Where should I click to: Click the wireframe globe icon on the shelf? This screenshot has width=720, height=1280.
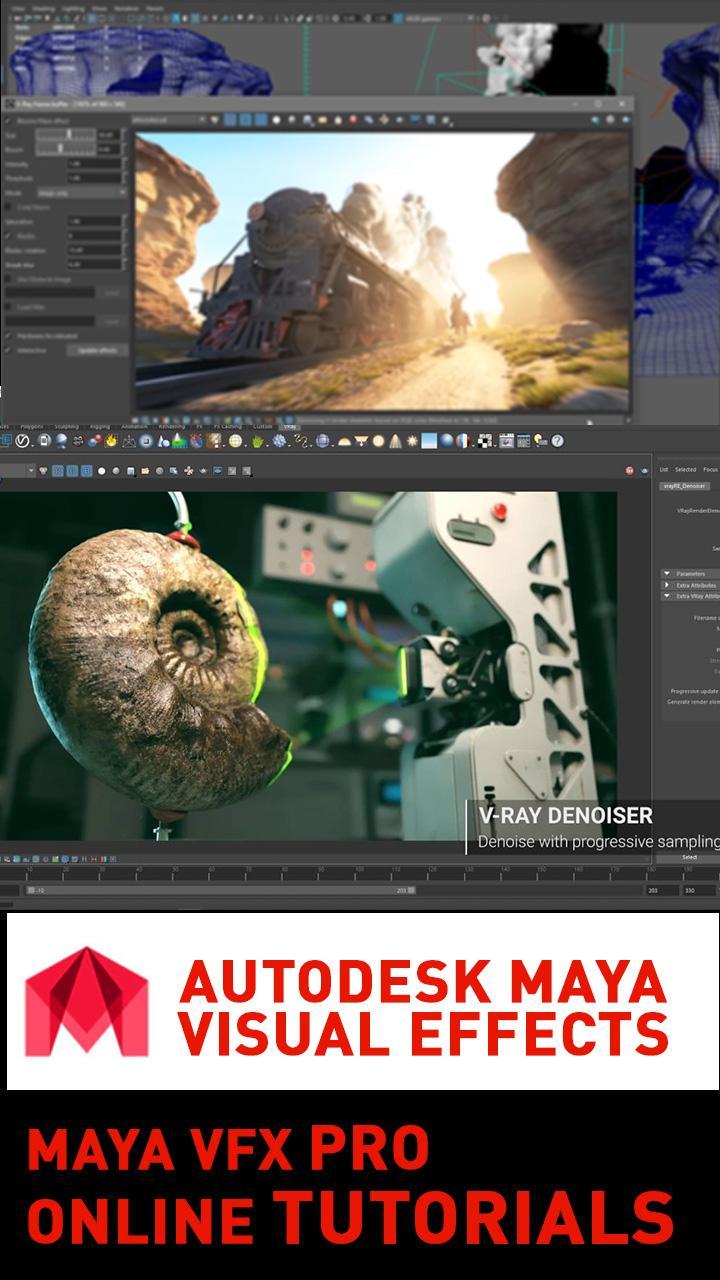pyautogui.click(x=234, y=441)
